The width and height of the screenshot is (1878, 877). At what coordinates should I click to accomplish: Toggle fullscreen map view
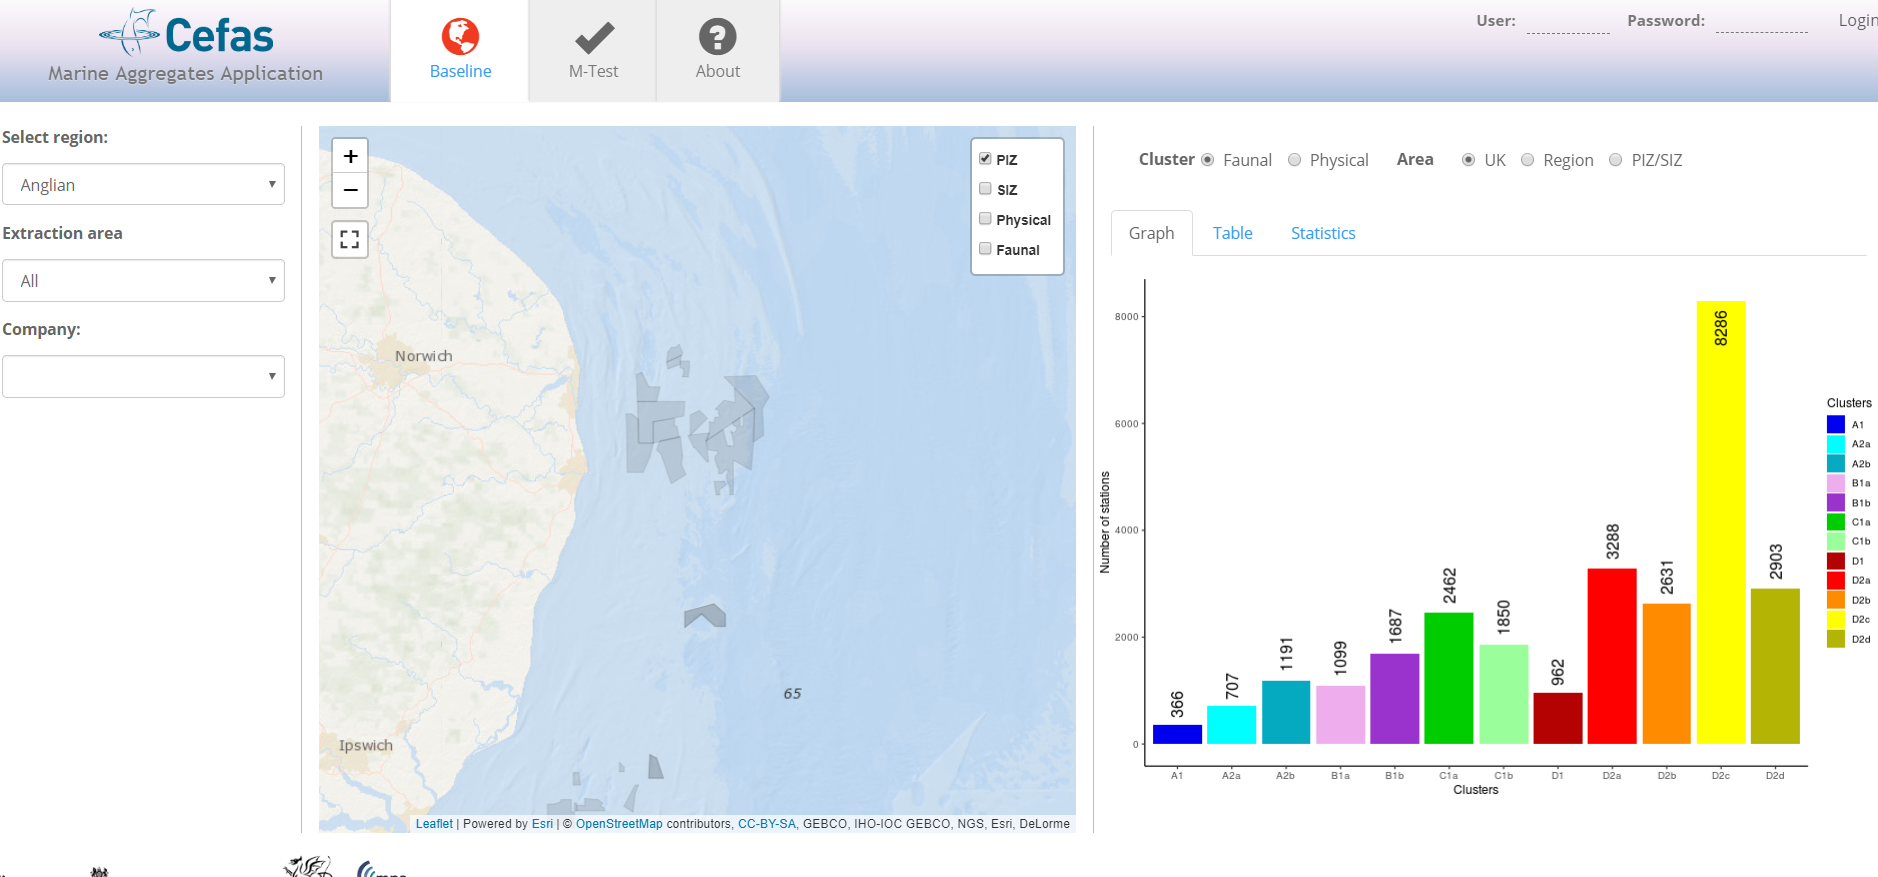pyautogui.click(x=350, y=240)
